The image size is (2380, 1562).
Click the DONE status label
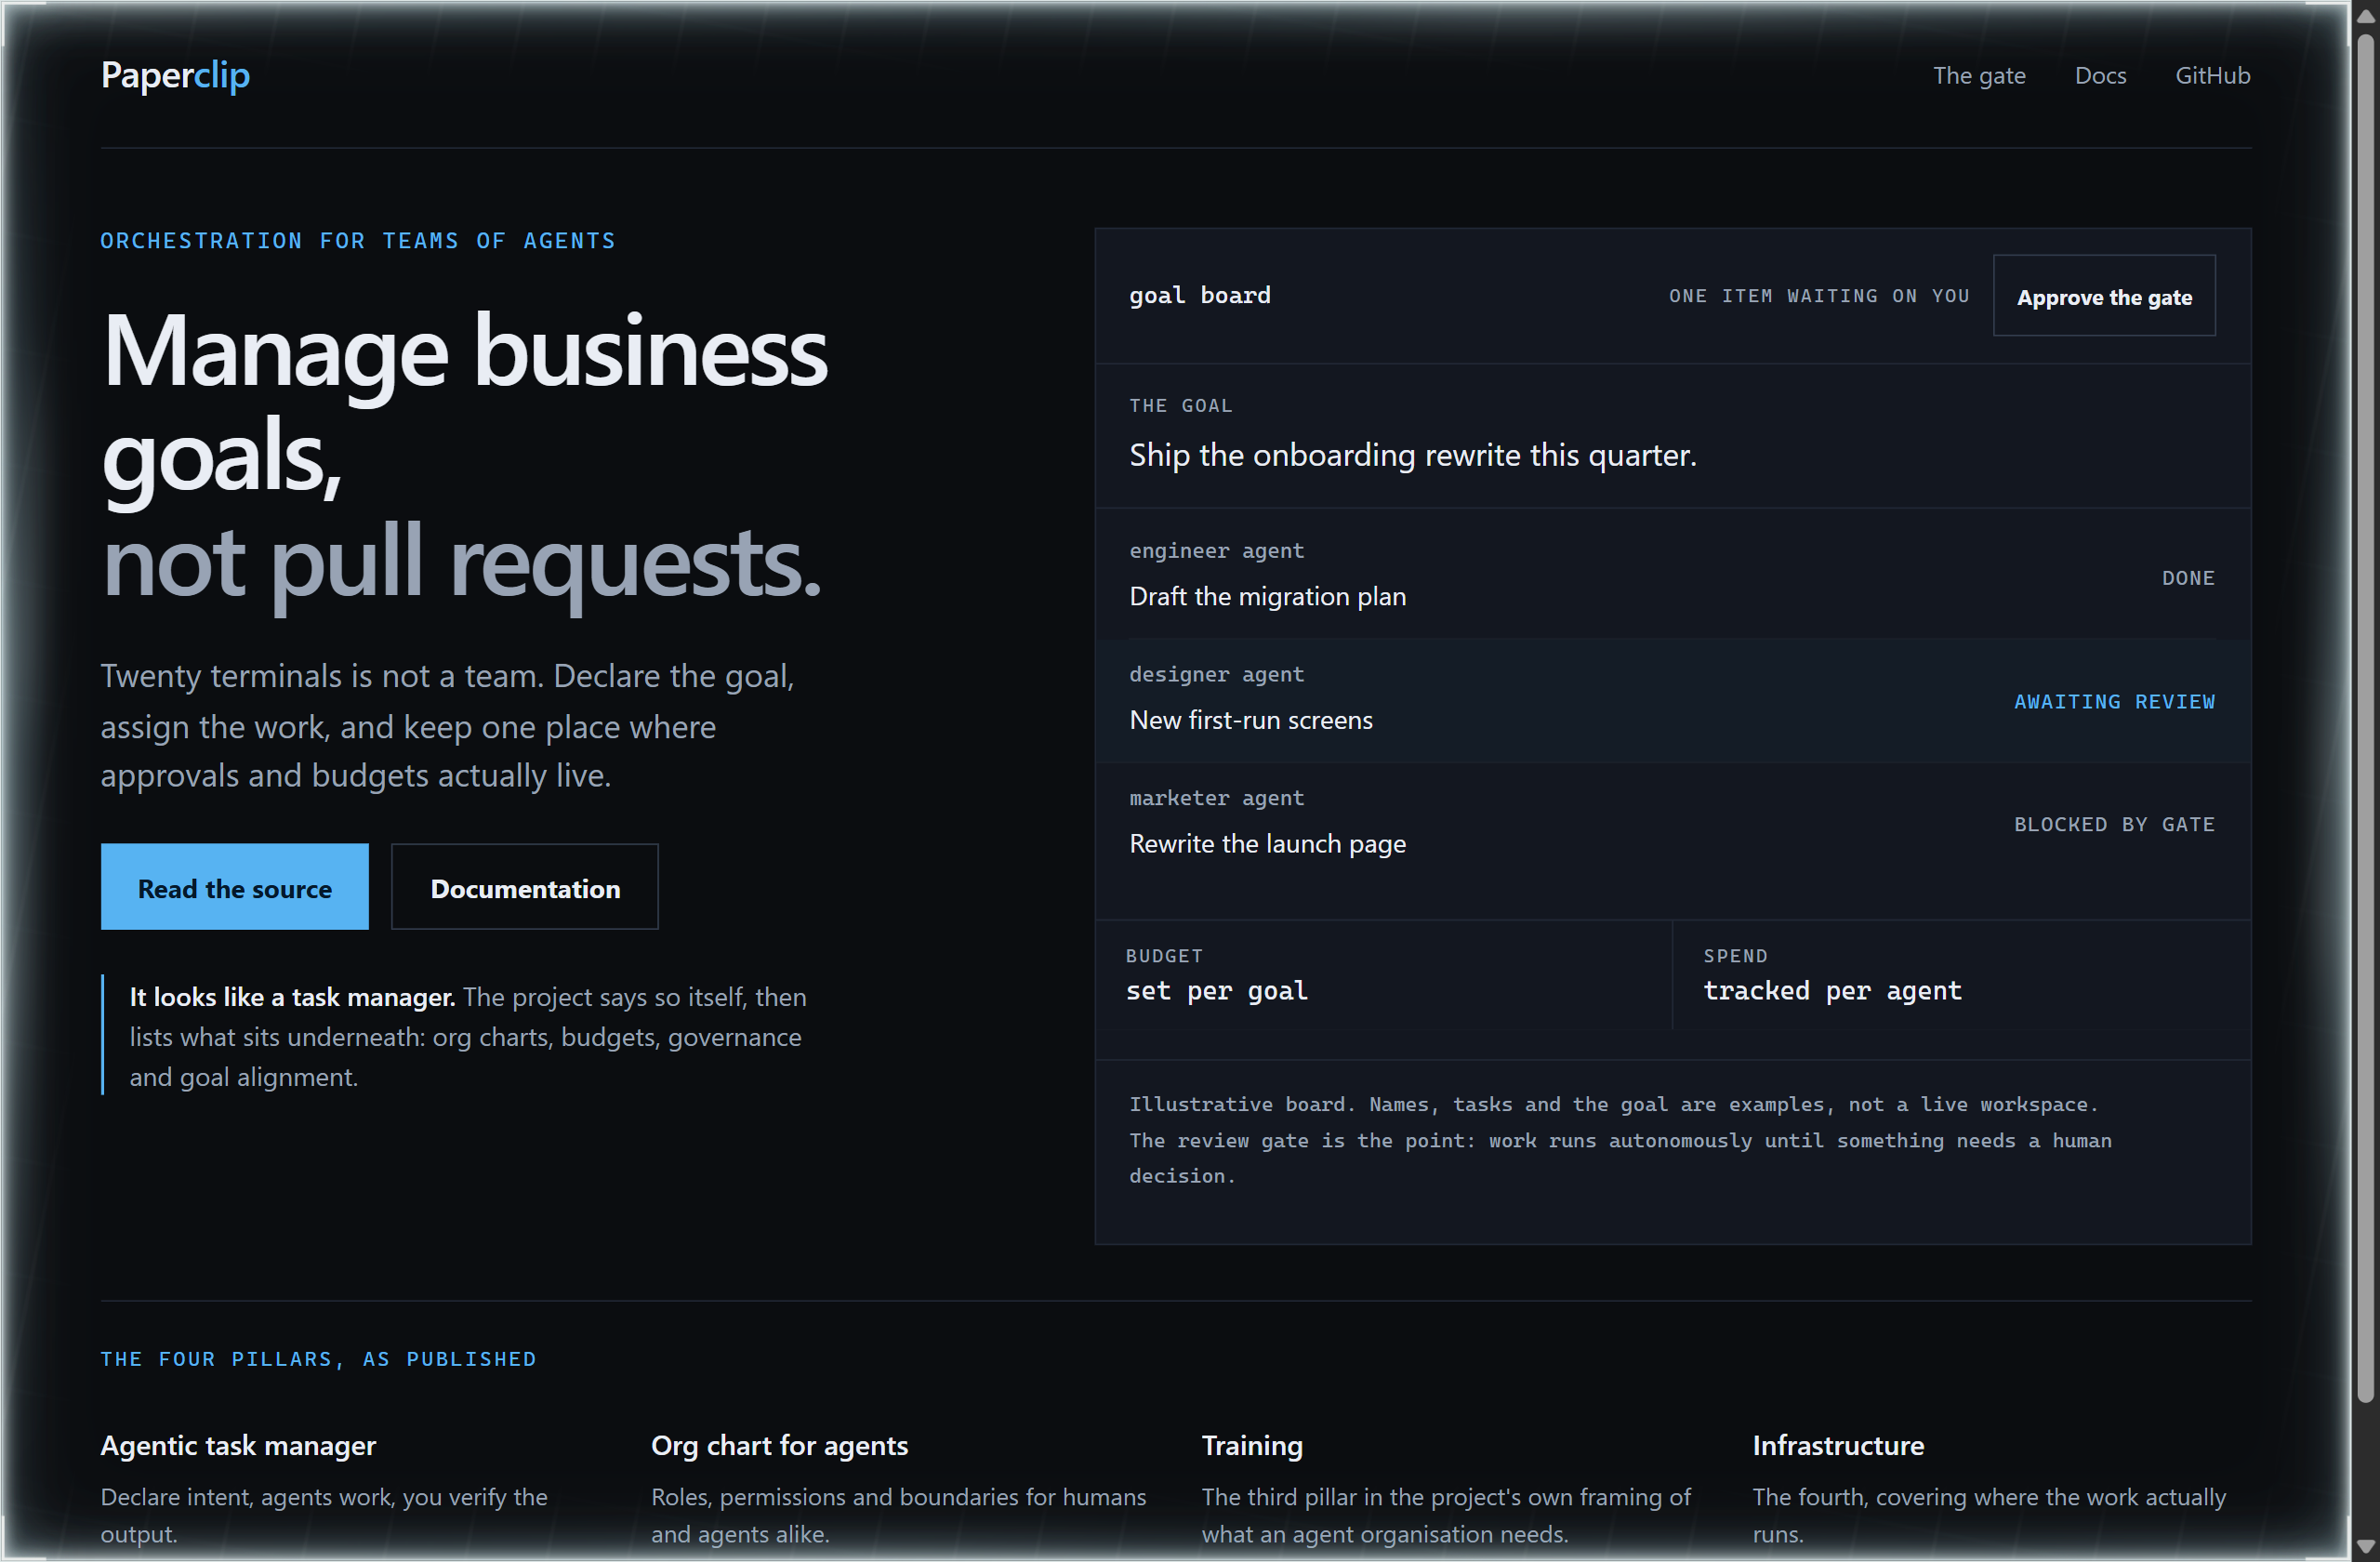(2188, 578)
